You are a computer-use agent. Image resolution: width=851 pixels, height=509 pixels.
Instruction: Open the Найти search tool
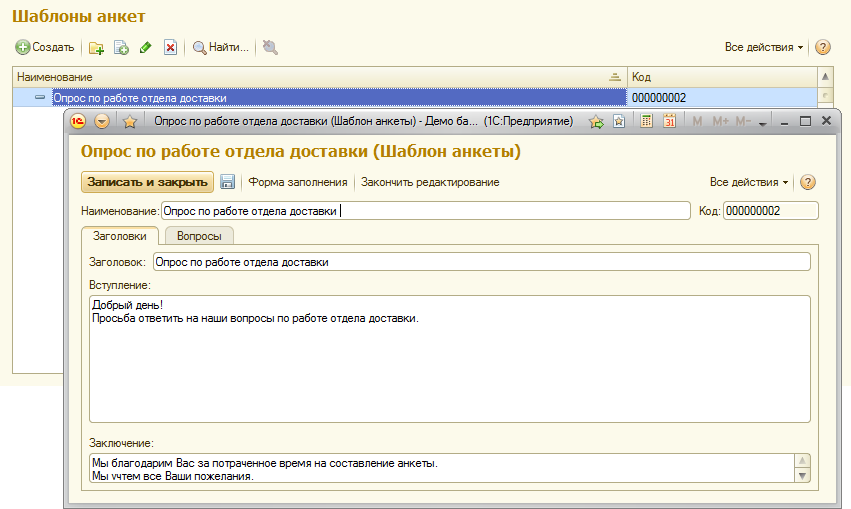click(x=220, y=47)
